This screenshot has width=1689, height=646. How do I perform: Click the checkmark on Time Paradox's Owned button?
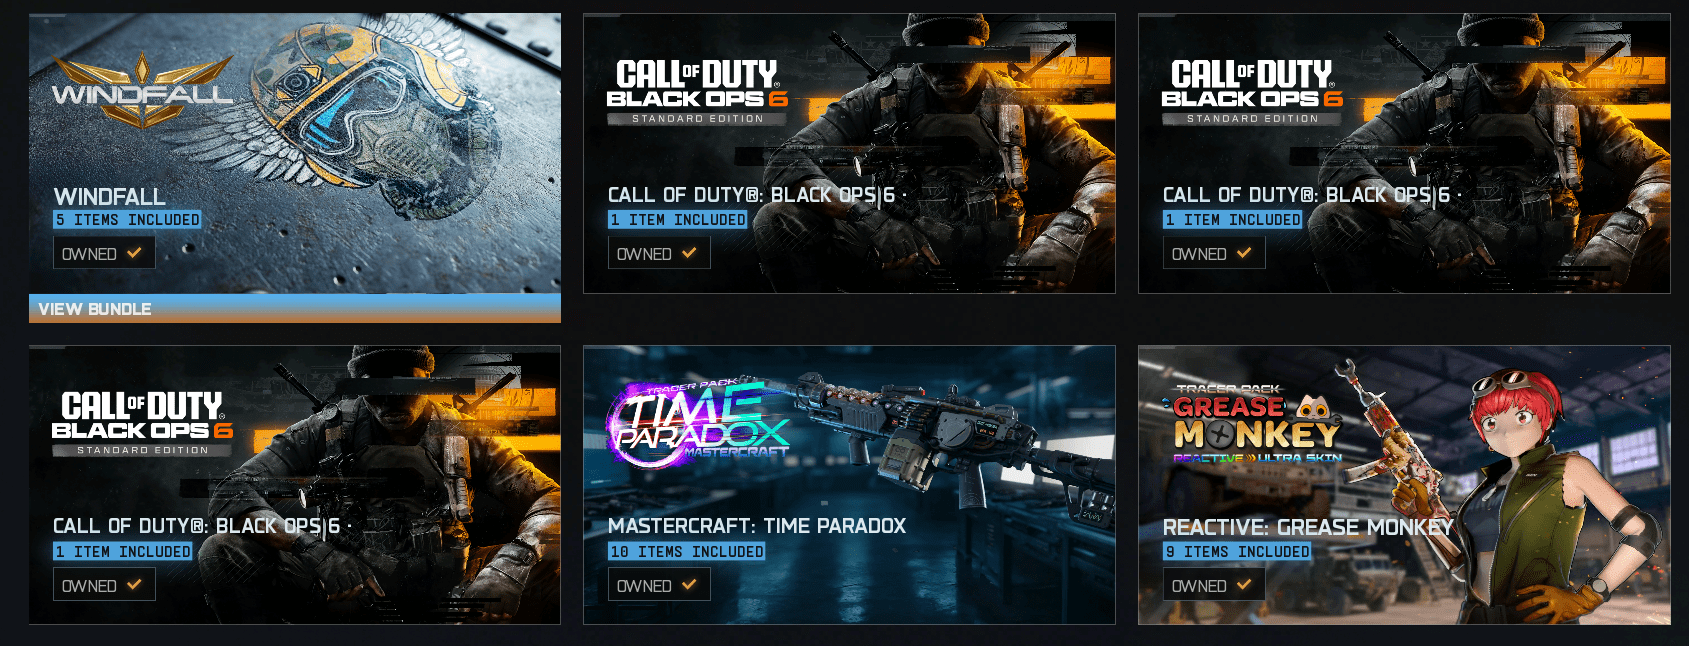pos(689,585)
